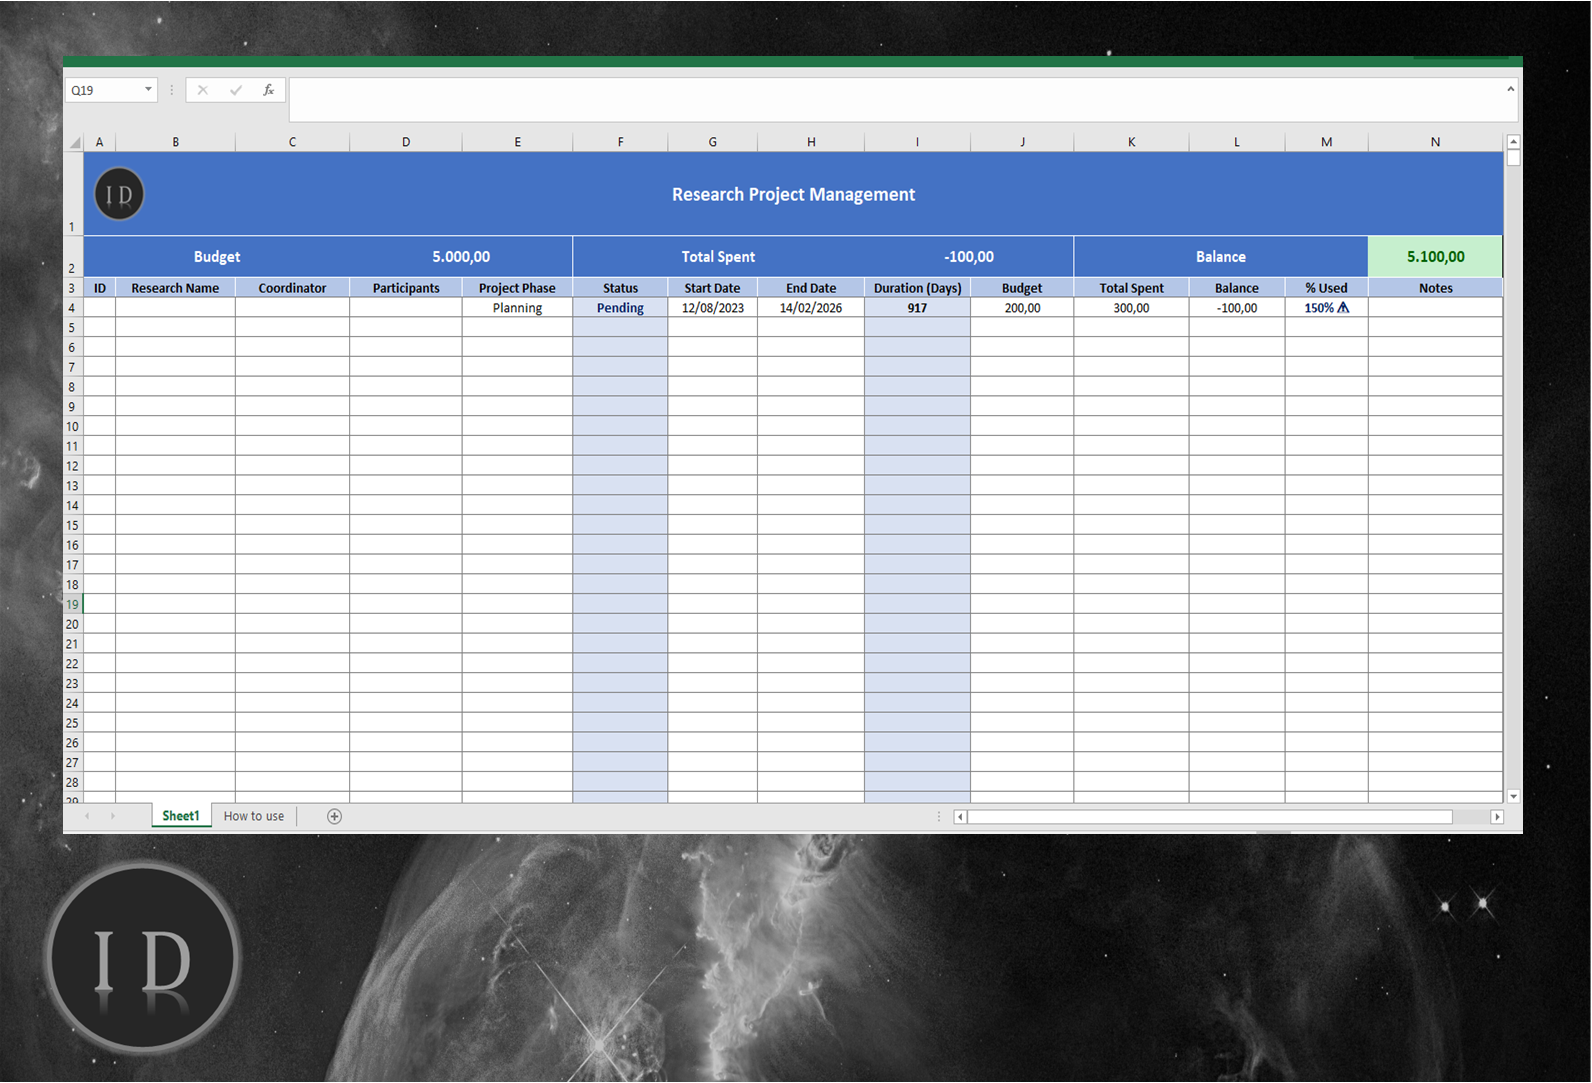Screen dimensions: 1592x1083
Task: Open the Name Box dropdown arrow
Action: [149, 90]
